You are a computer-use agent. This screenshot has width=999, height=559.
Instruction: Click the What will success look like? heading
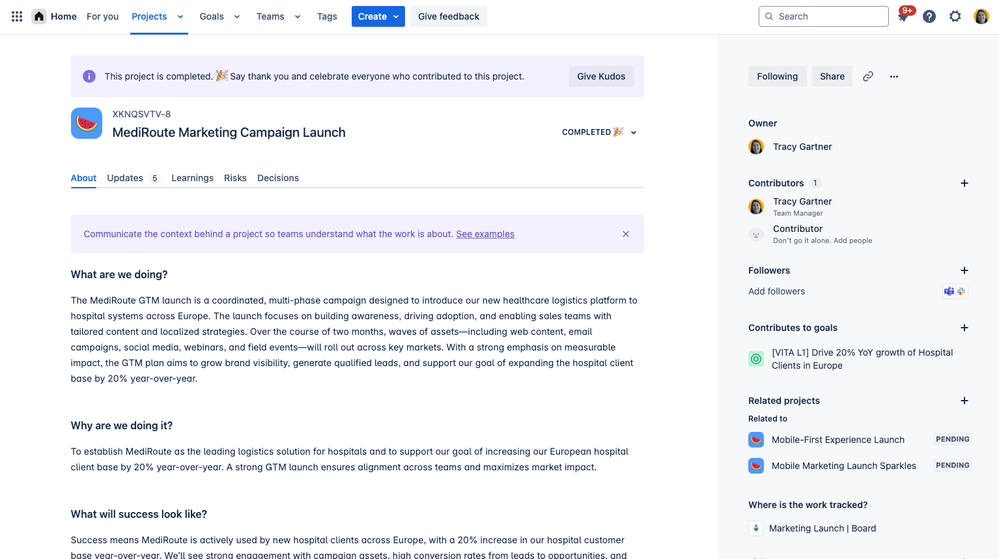pyautogui.click(x=139, y=514)
